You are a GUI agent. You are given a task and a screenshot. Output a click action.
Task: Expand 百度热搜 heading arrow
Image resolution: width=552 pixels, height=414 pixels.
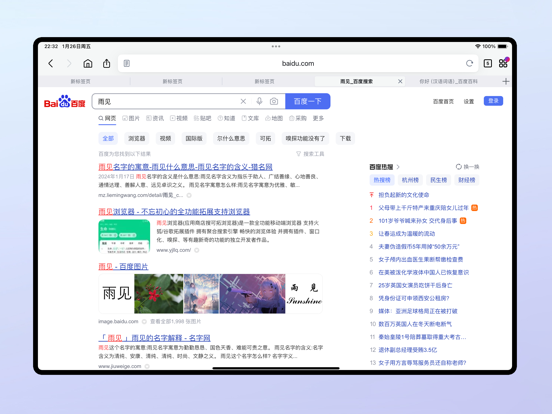pos(398,167)
